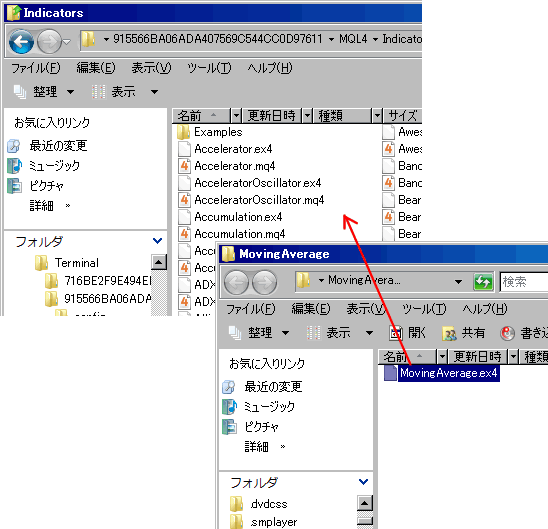Click the blue Back arrow in Indicators window
Image resolution: width=548 pixels, height=529 pixels.
[x=21, y=42]
